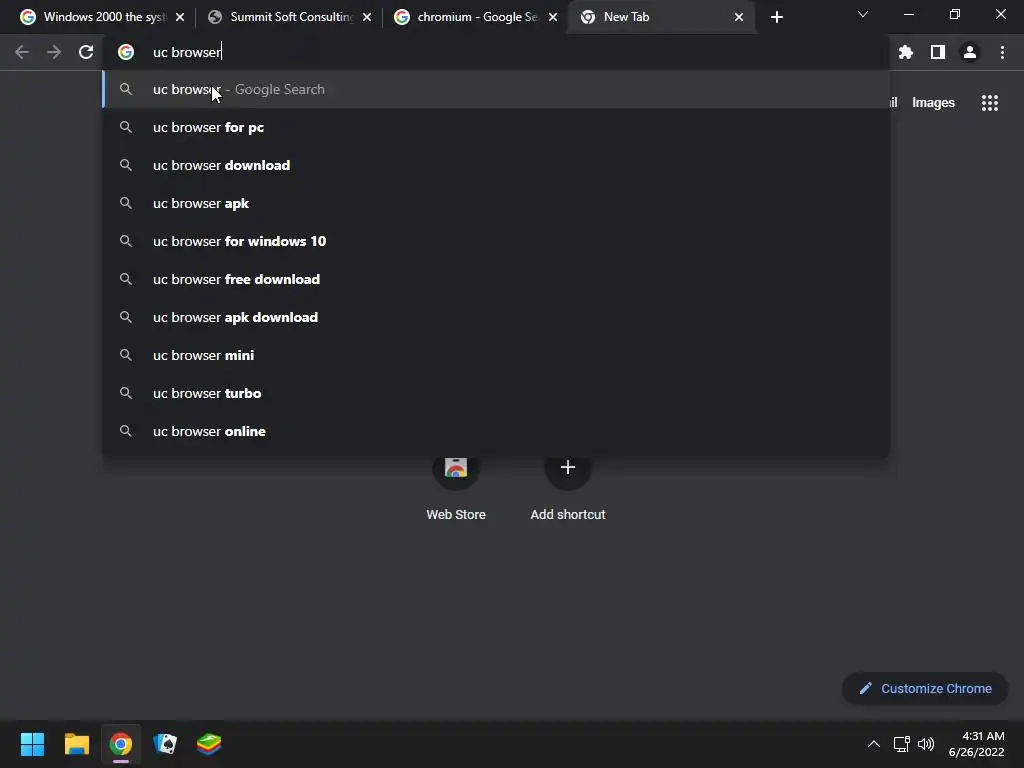Open the Images link
Image resolution: width=1024 pixels, height=768 pixels.
click(x=933, y=103)
